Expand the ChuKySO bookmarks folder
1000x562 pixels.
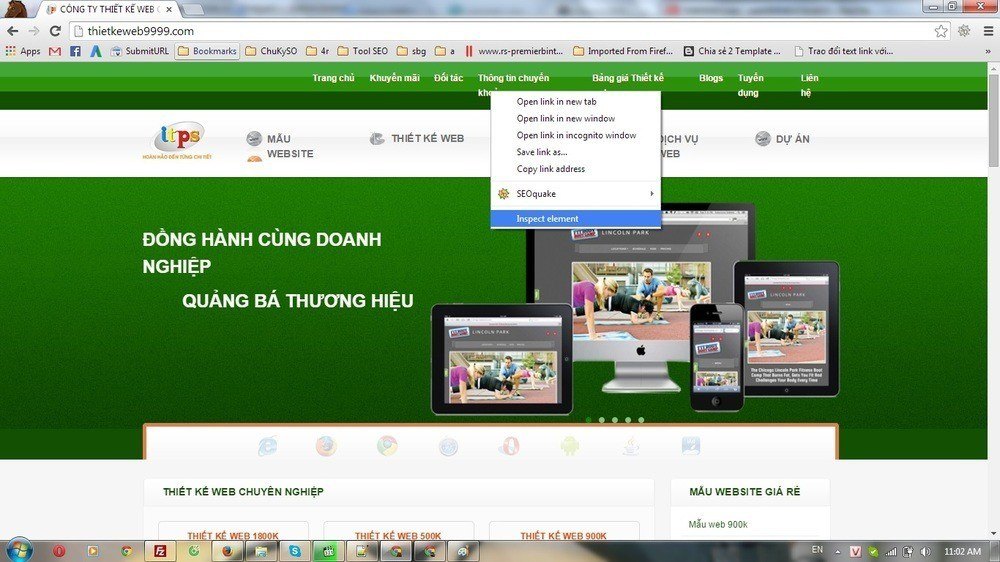click(272, 51)
